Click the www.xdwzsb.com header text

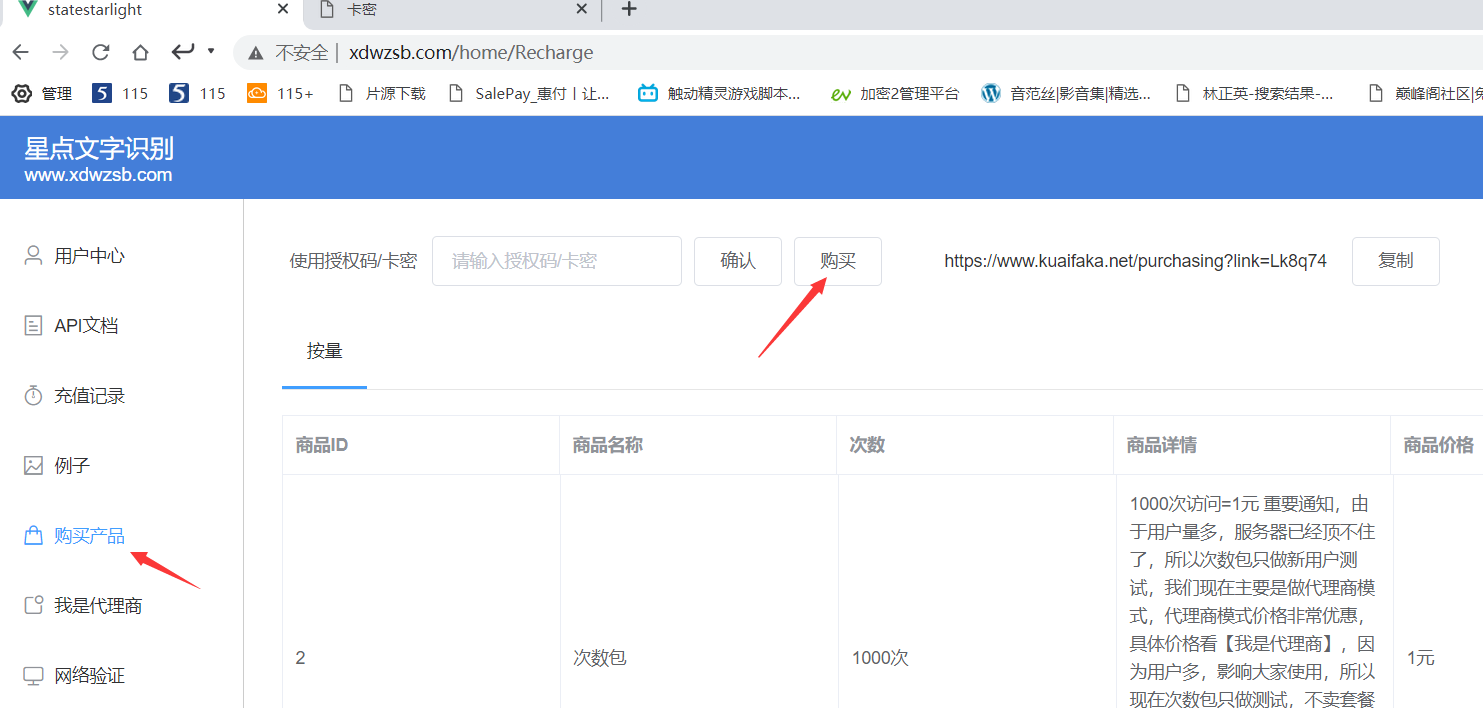(x=98, y=175)
